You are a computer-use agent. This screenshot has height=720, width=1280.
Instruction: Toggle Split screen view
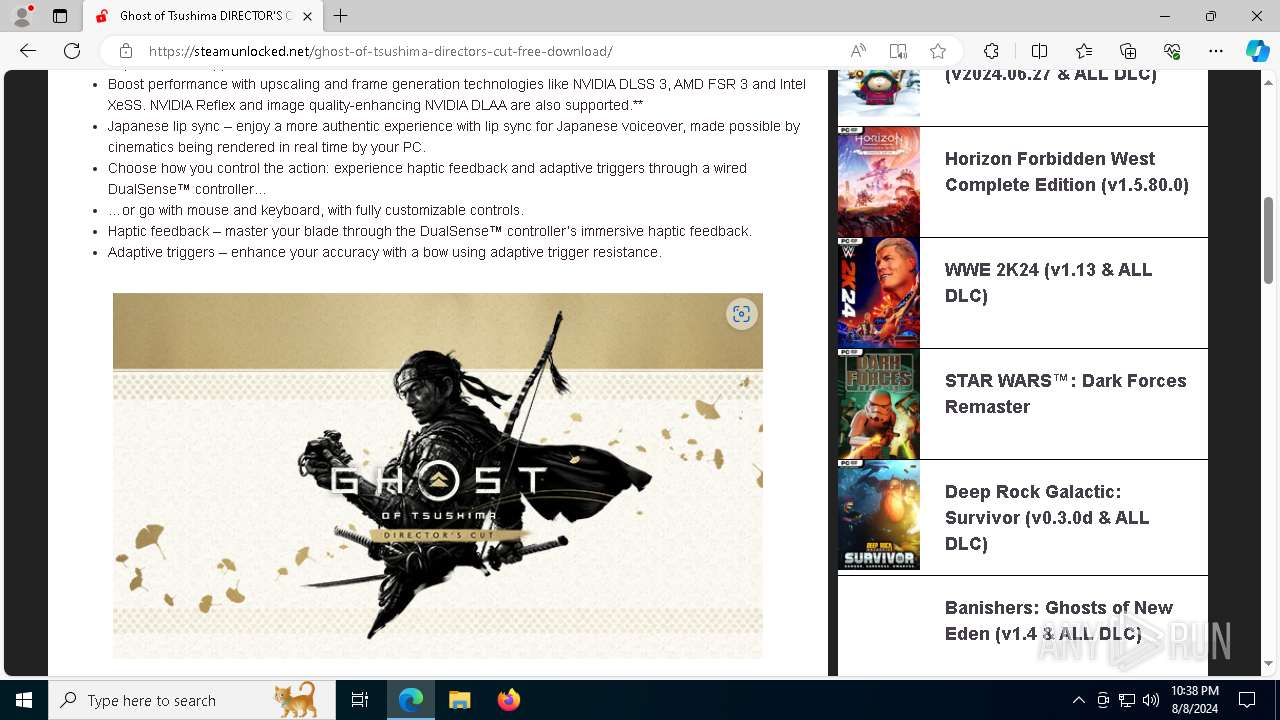tap(1039, 51)
